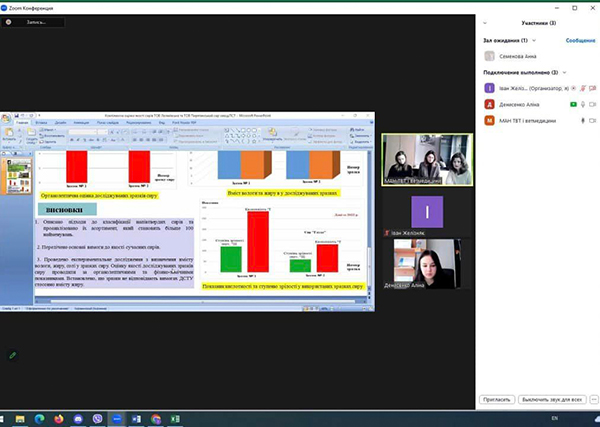The height and width of the screenshot is (427, 600).
Task: Click the slide horizontal scrollbar
Action: 201,302
